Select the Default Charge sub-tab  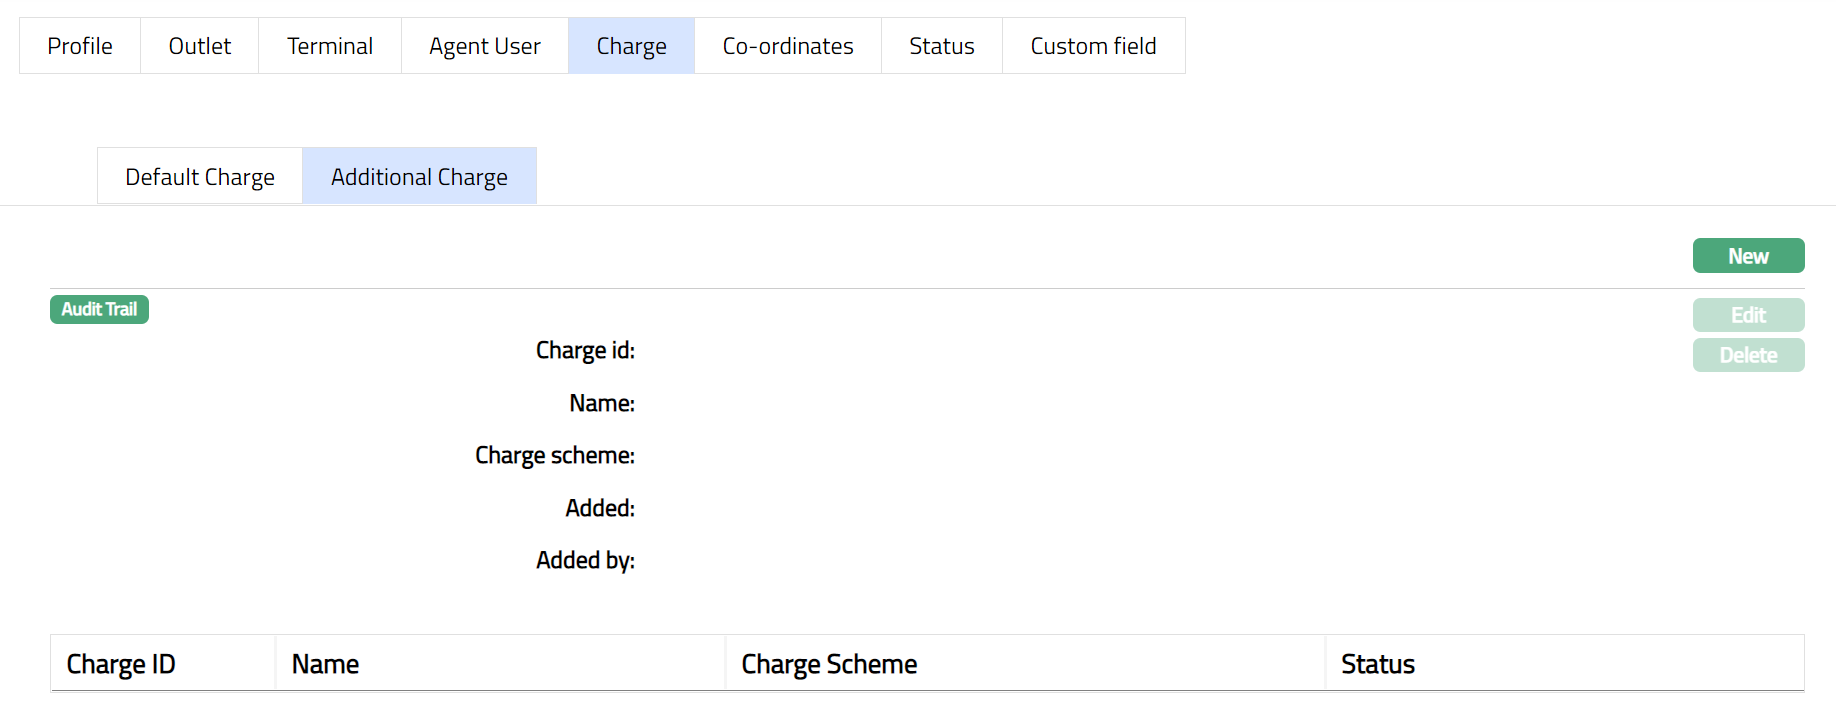click(x=200, y=177)
